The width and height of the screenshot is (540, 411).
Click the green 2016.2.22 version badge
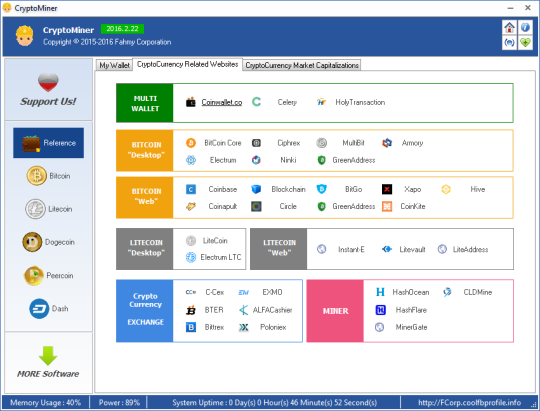122,29
